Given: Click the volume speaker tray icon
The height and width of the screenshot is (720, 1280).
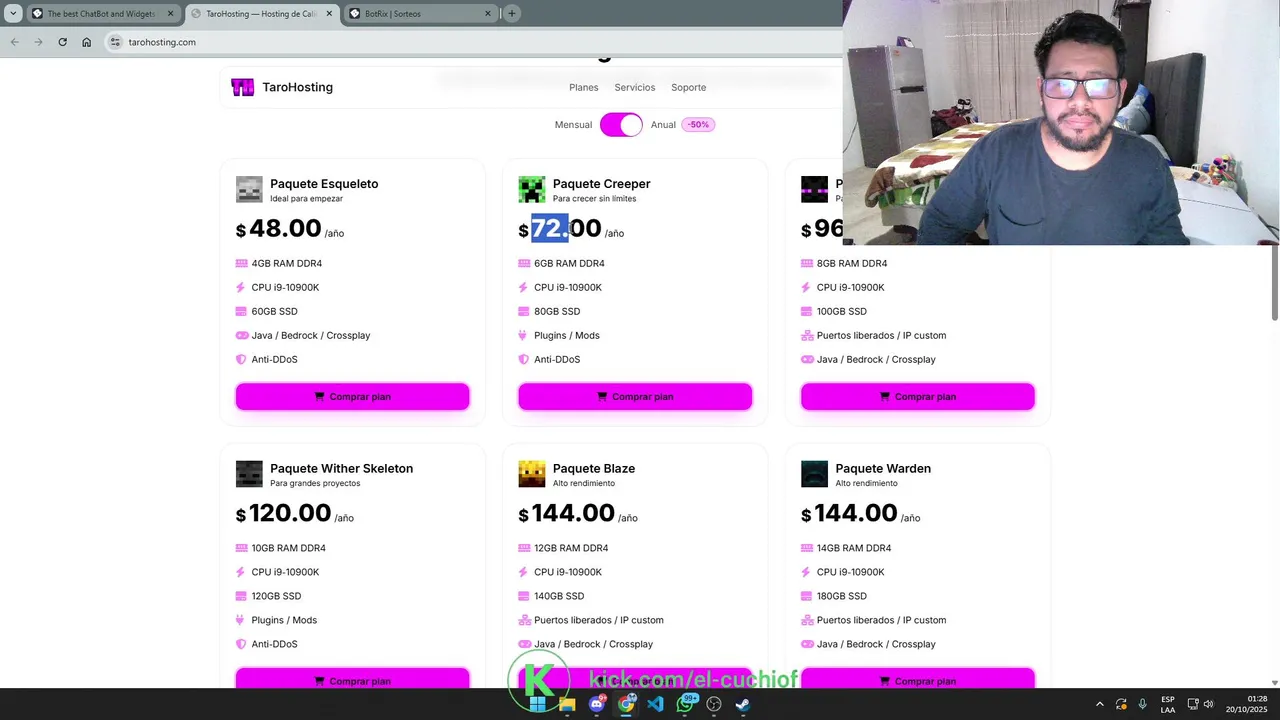Looking at the screenshot, I should [1209, 704].
